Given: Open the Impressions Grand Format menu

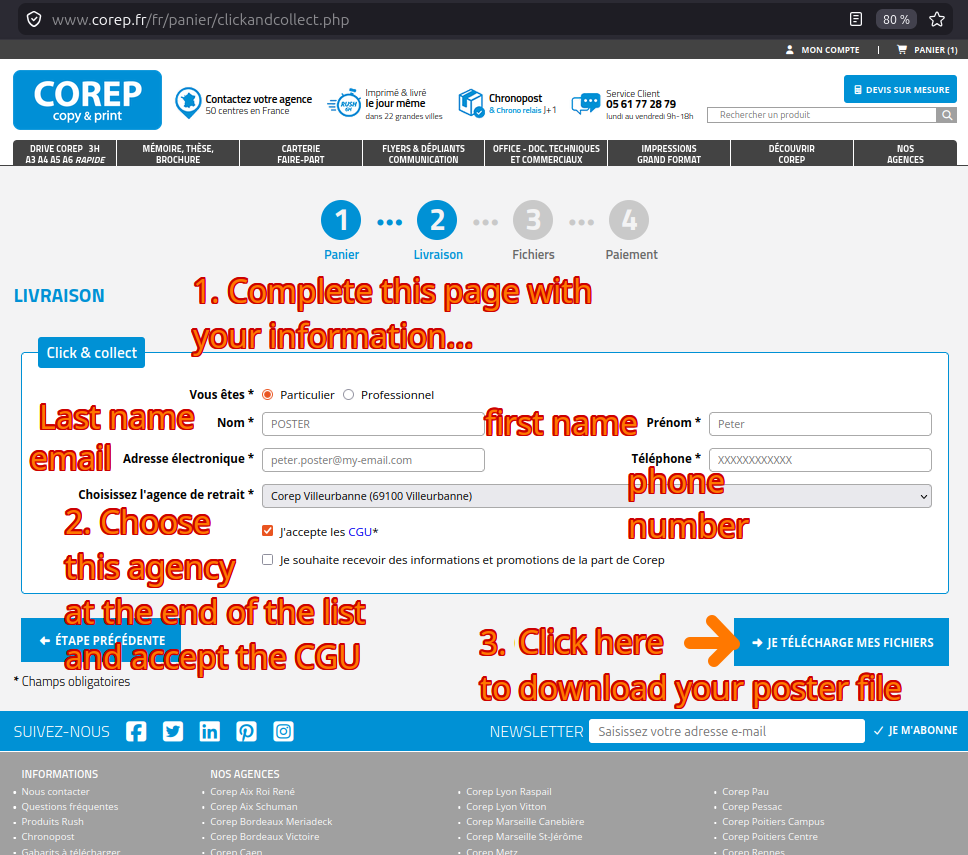Looking at the screenshot, I should point(669,154).
